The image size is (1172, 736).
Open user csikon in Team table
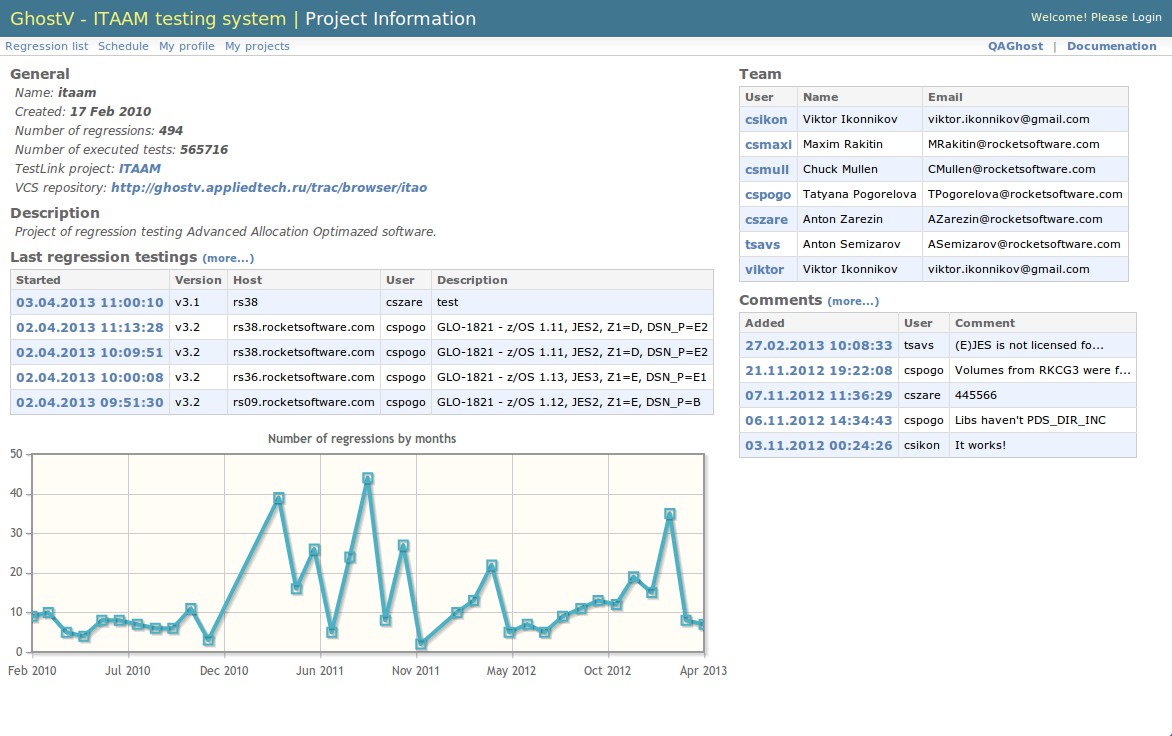pos(766,119)
